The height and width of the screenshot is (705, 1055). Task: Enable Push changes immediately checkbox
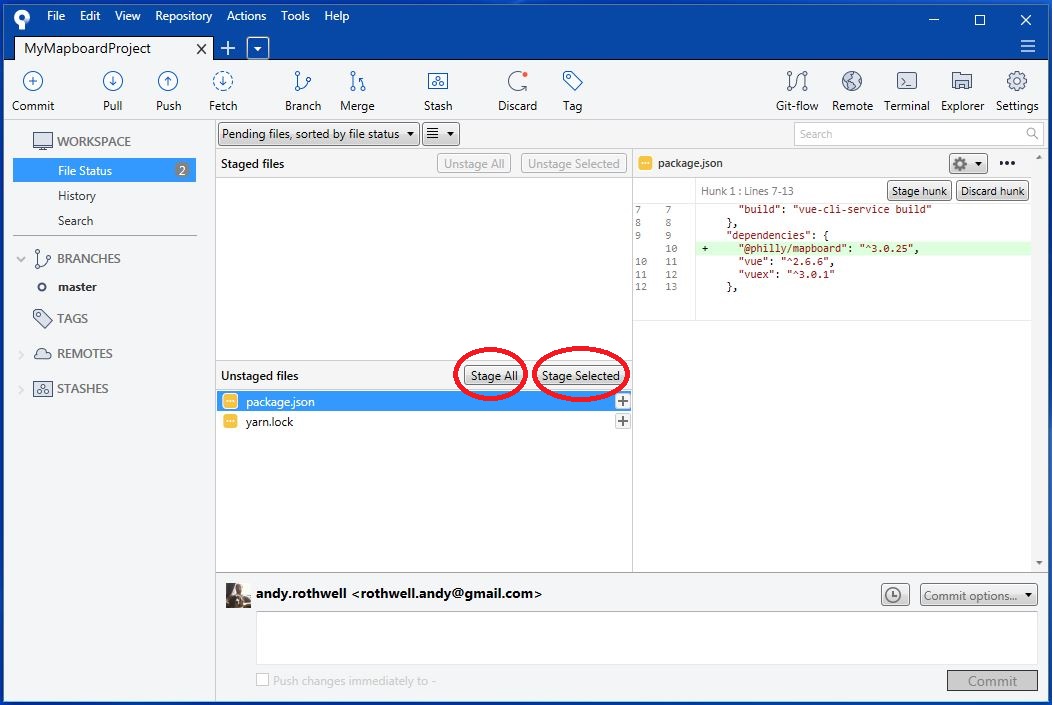[x=262, y=679]
